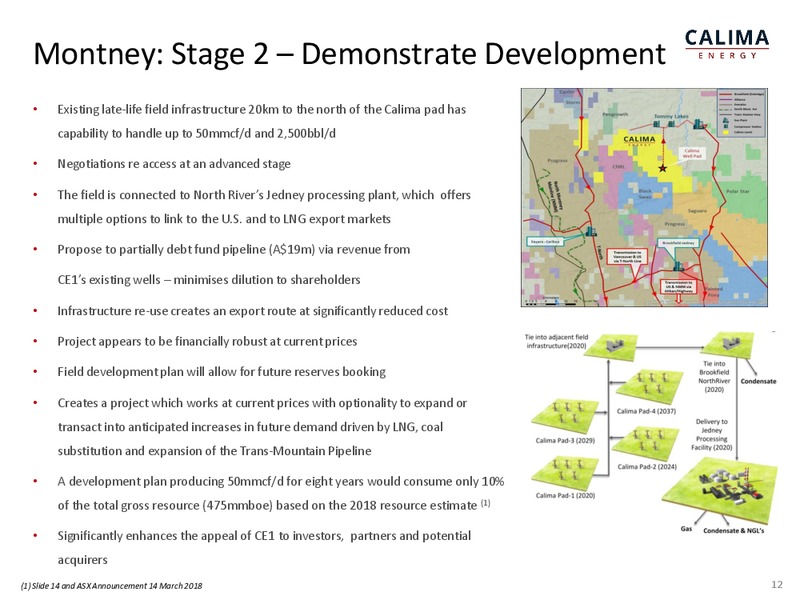
Task: Click 'capability to handle up to 50mmcf/d' line
Action: [x=197, y=134]
